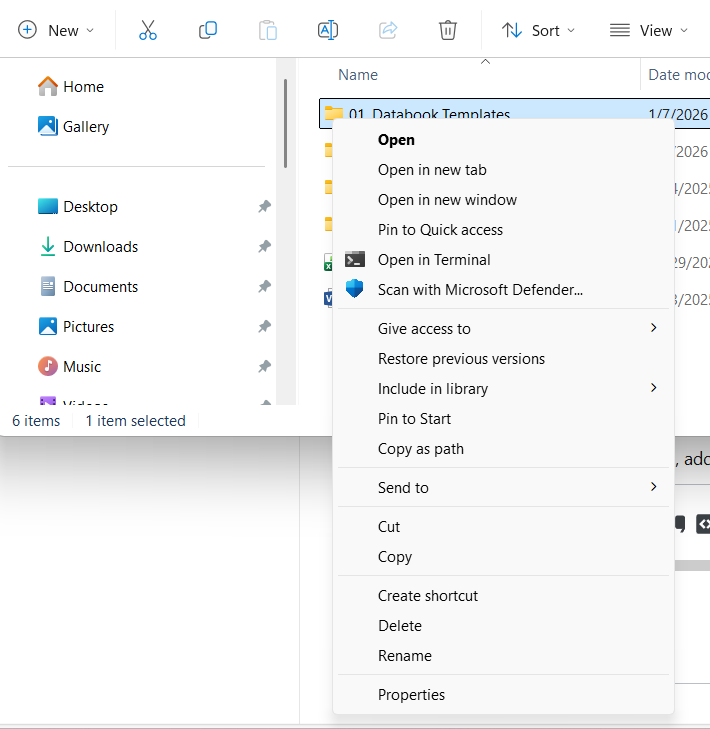Click the pin icon next to Desktop
This screenshot has height=729, width=710.
point(265,206)
